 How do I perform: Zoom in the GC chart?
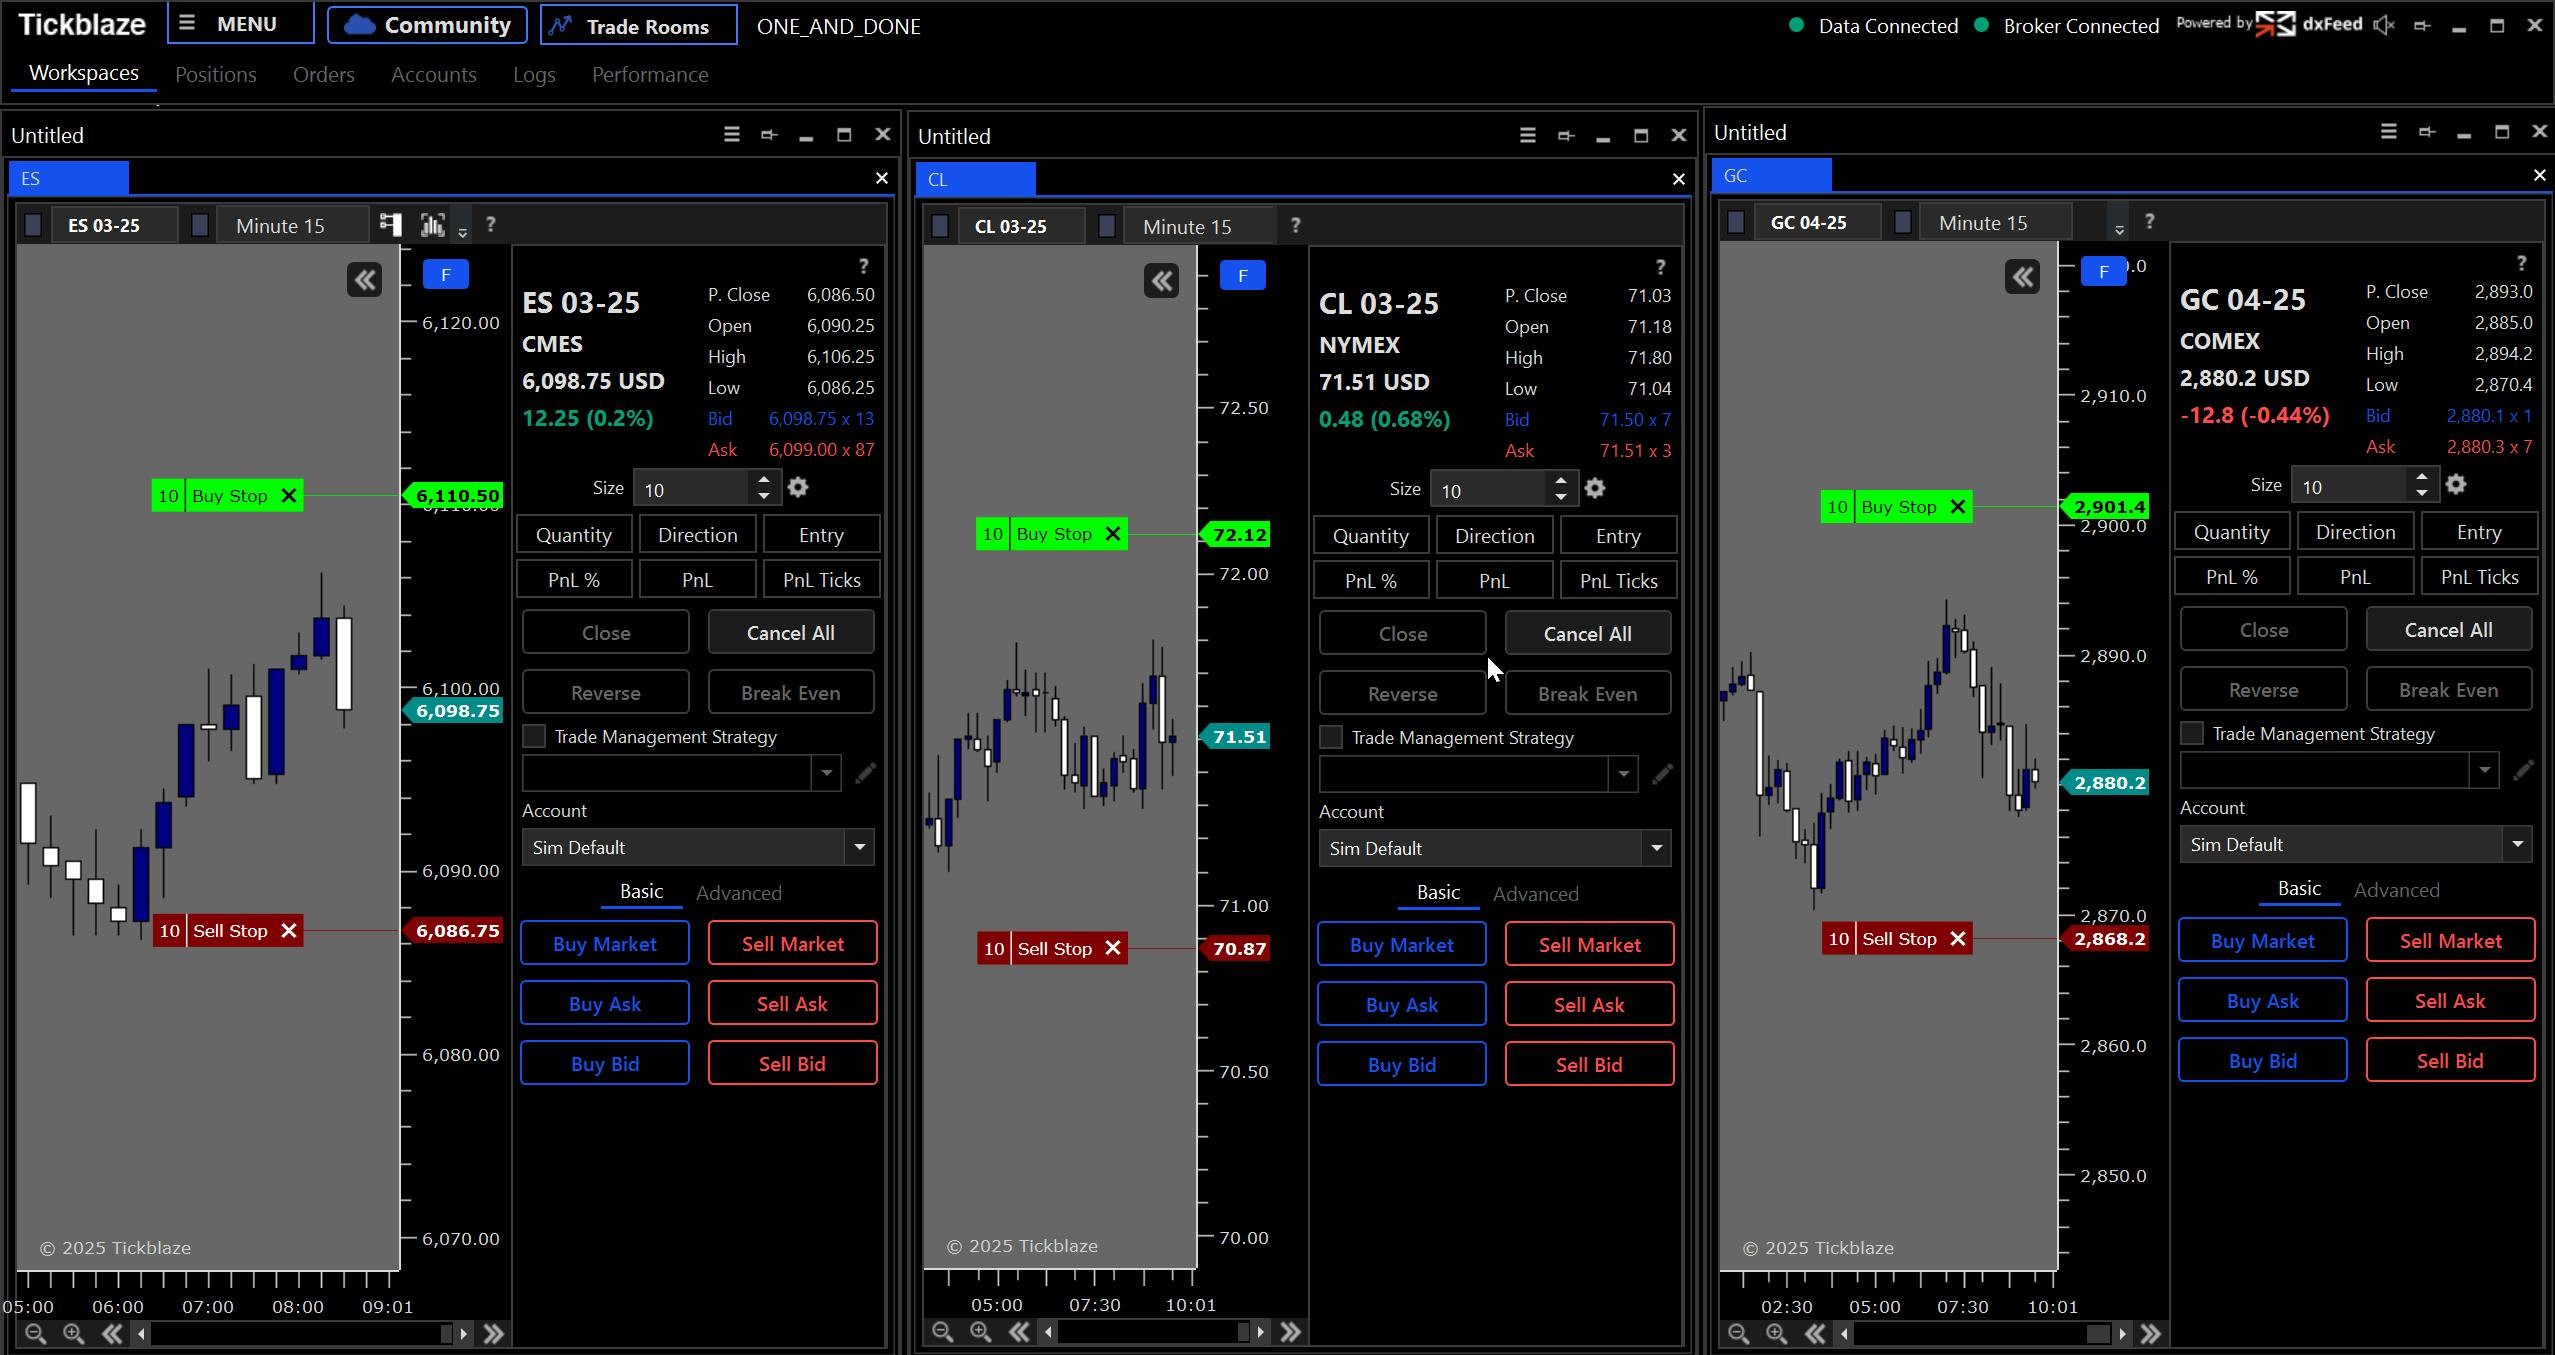click(1776, 1333)
